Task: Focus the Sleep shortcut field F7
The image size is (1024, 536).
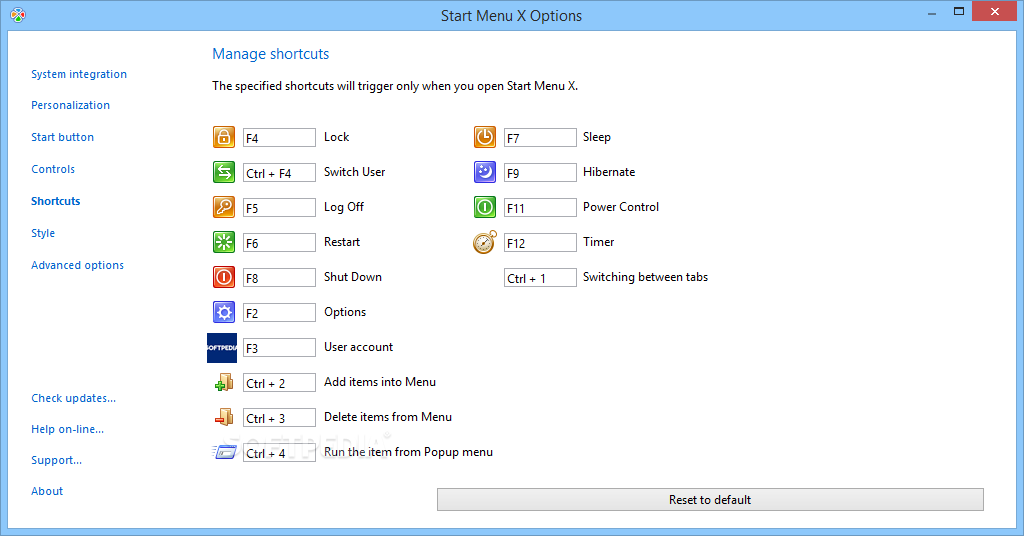Action: pos(540,138)
